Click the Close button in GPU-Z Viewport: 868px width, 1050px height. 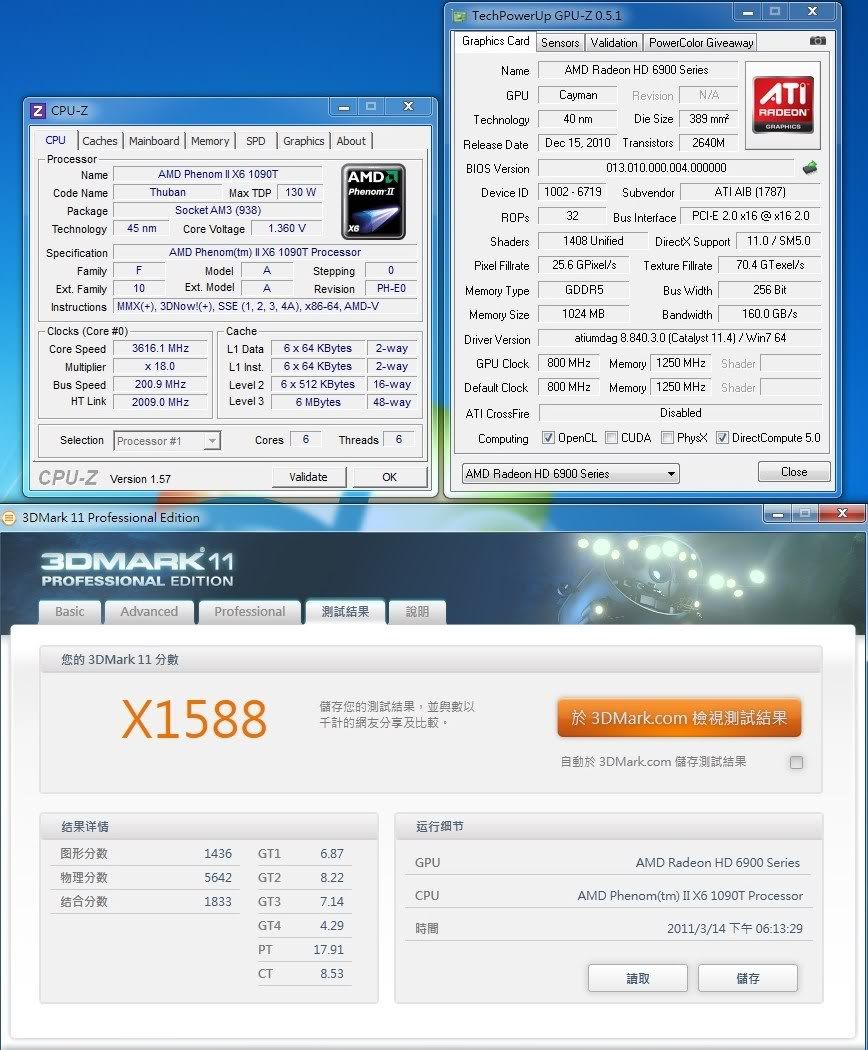pos(794,471)
